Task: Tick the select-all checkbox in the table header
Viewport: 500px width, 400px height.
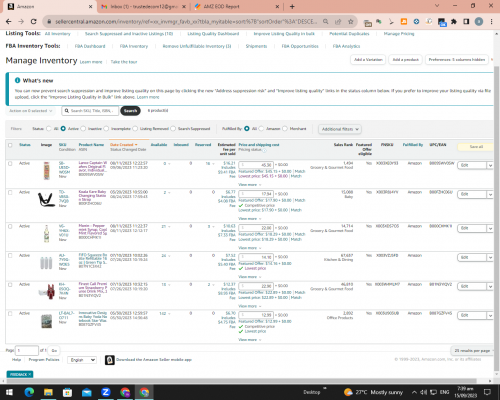Action: (x=10, y=145)
